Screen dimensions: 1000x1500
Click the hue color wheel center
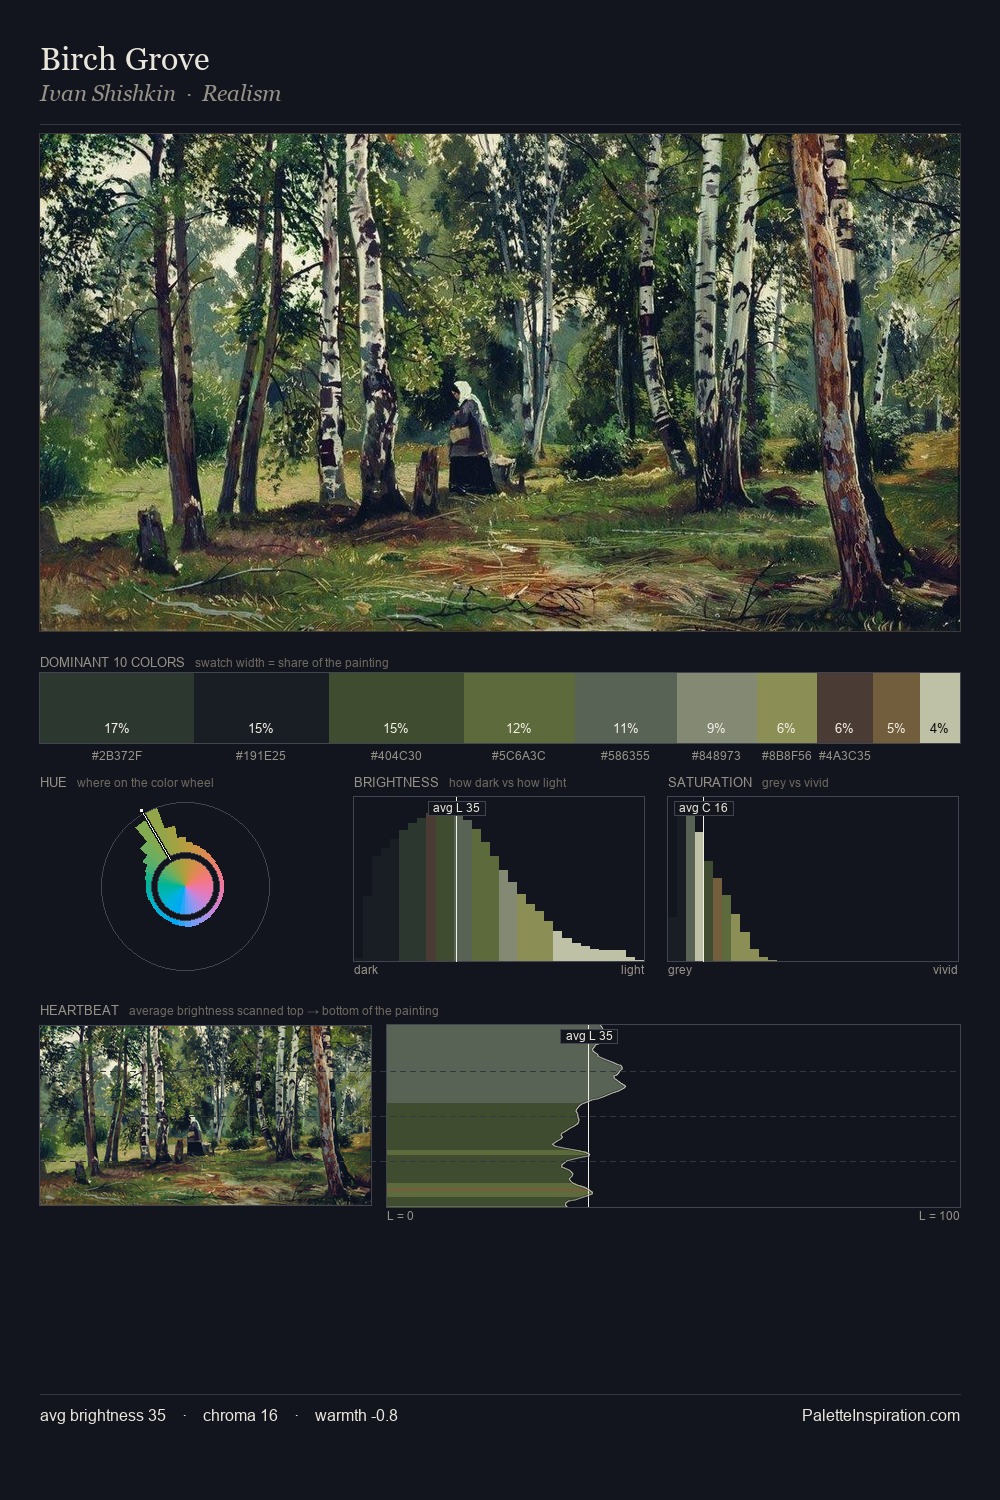185,886
